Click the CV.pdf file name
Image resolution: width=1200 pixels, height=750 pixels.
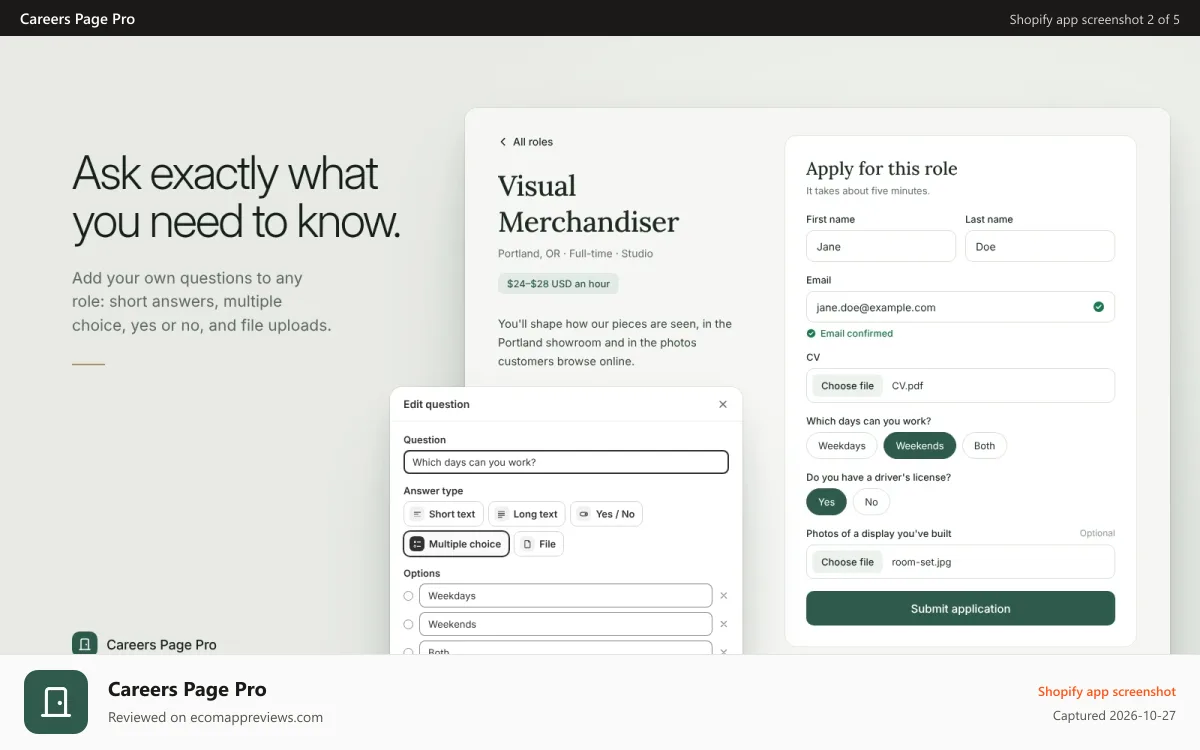(x=908, y=385)
